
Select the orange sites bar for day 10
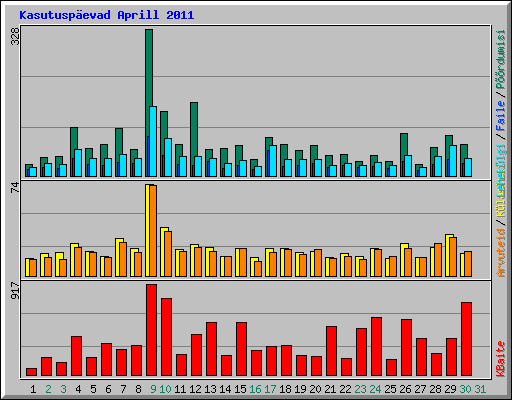(x=168, y=254)
